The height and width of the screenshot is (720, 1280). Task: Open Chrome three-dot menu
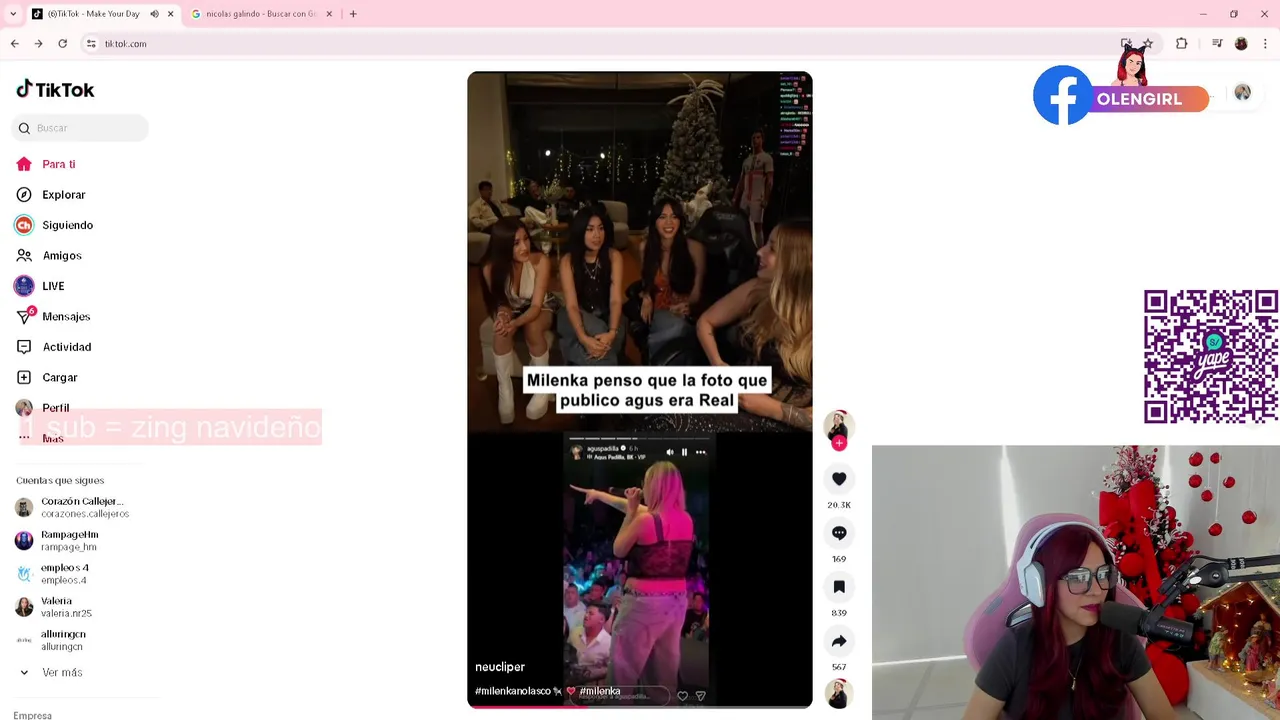point(1266,44)
